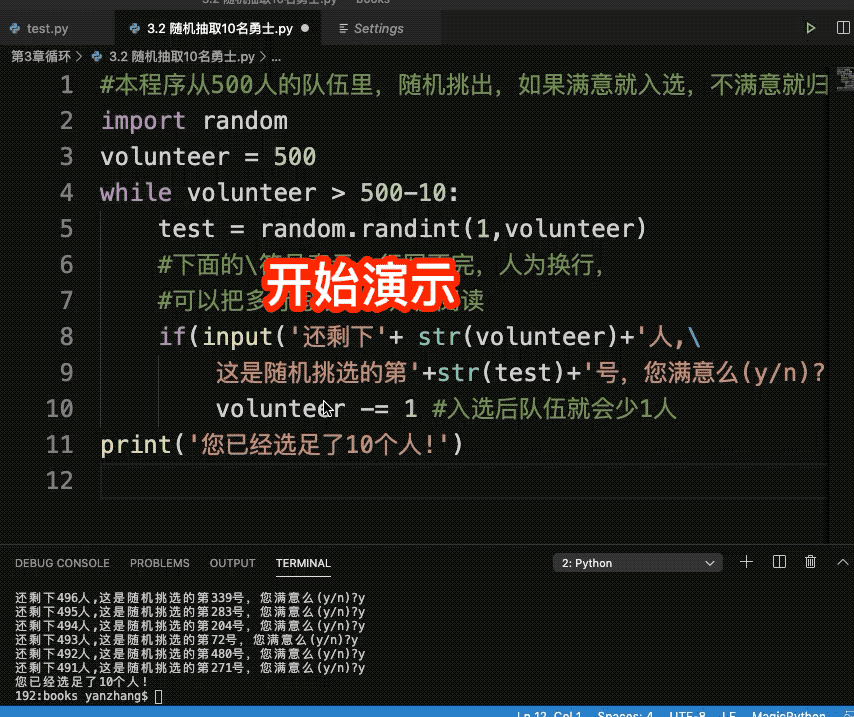Switch to the test.py editor tab
Viewport: 854px width, 717px height.
click(x=45, y=28)
